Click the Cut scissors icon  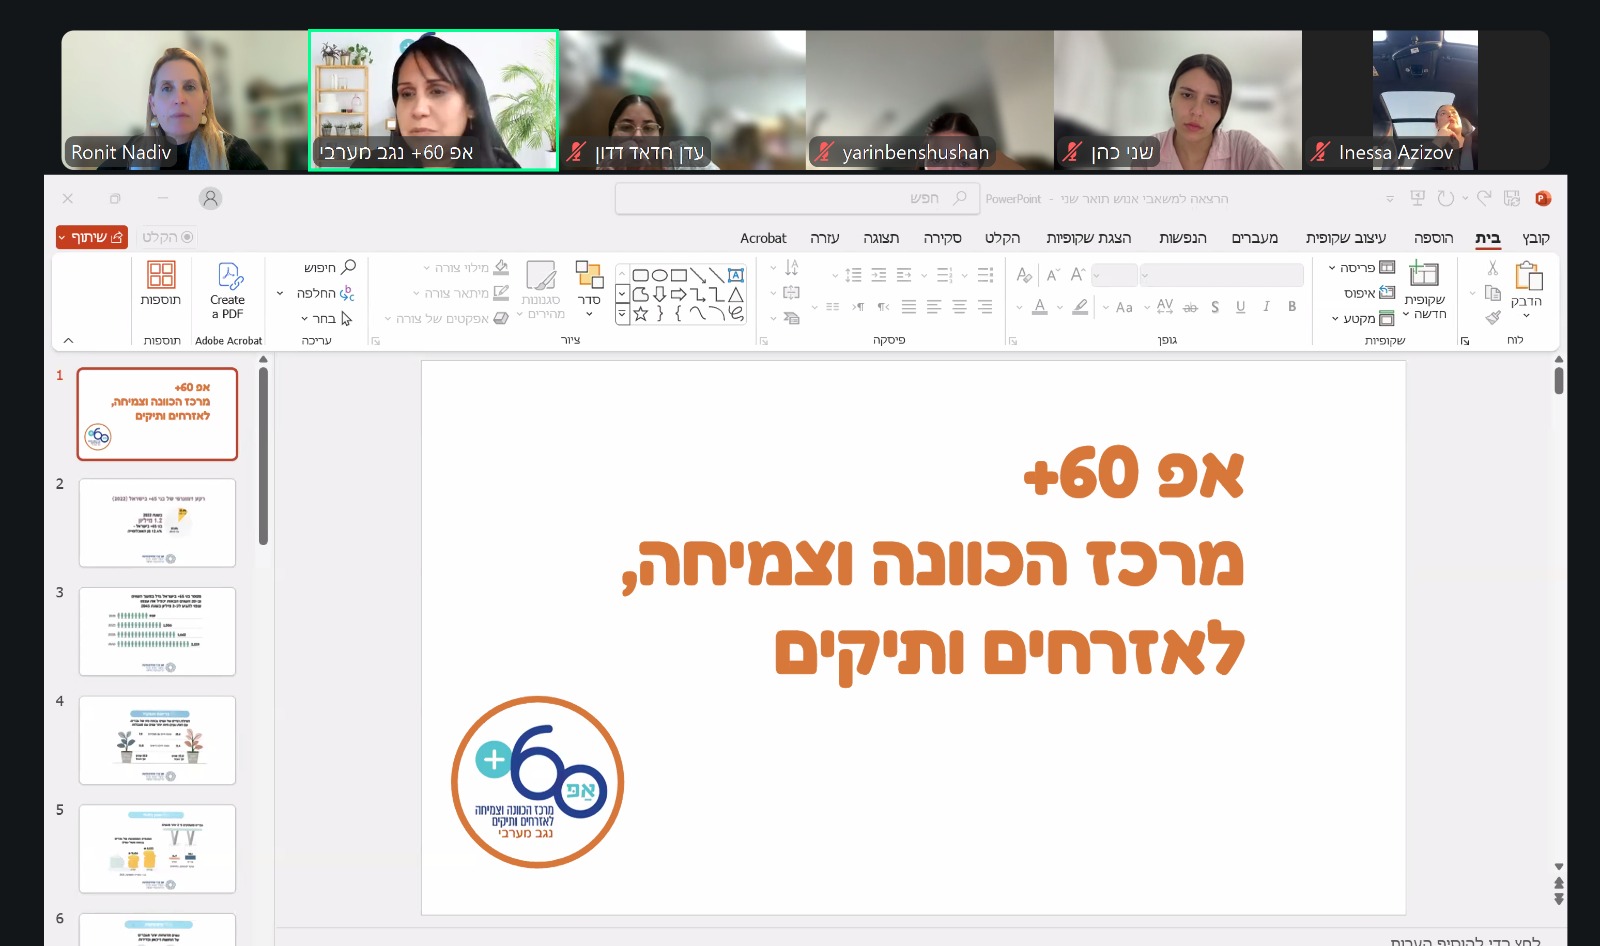pos(1492,268)
